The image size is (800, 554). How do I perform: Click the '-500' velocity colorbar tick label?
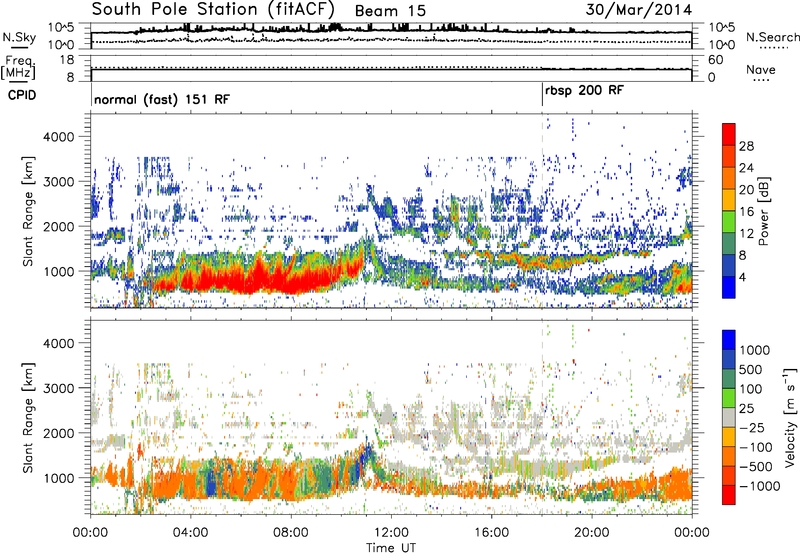pos(756,466)
